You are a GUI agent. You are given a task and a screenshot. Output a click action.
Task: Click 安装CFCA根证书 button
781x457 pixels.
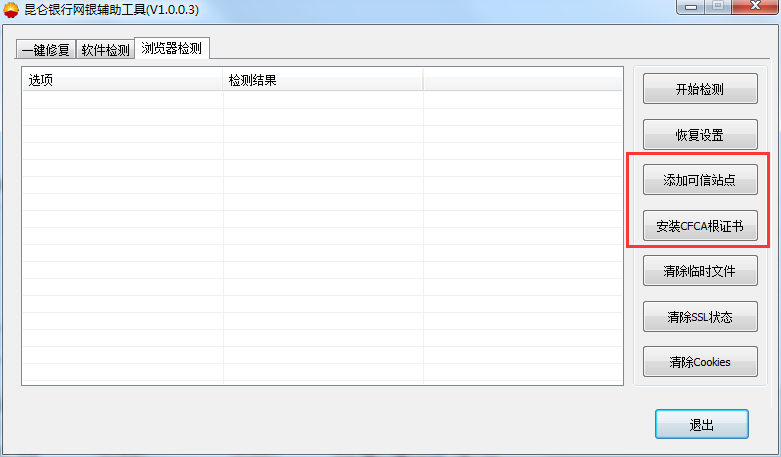coord(700,226)
